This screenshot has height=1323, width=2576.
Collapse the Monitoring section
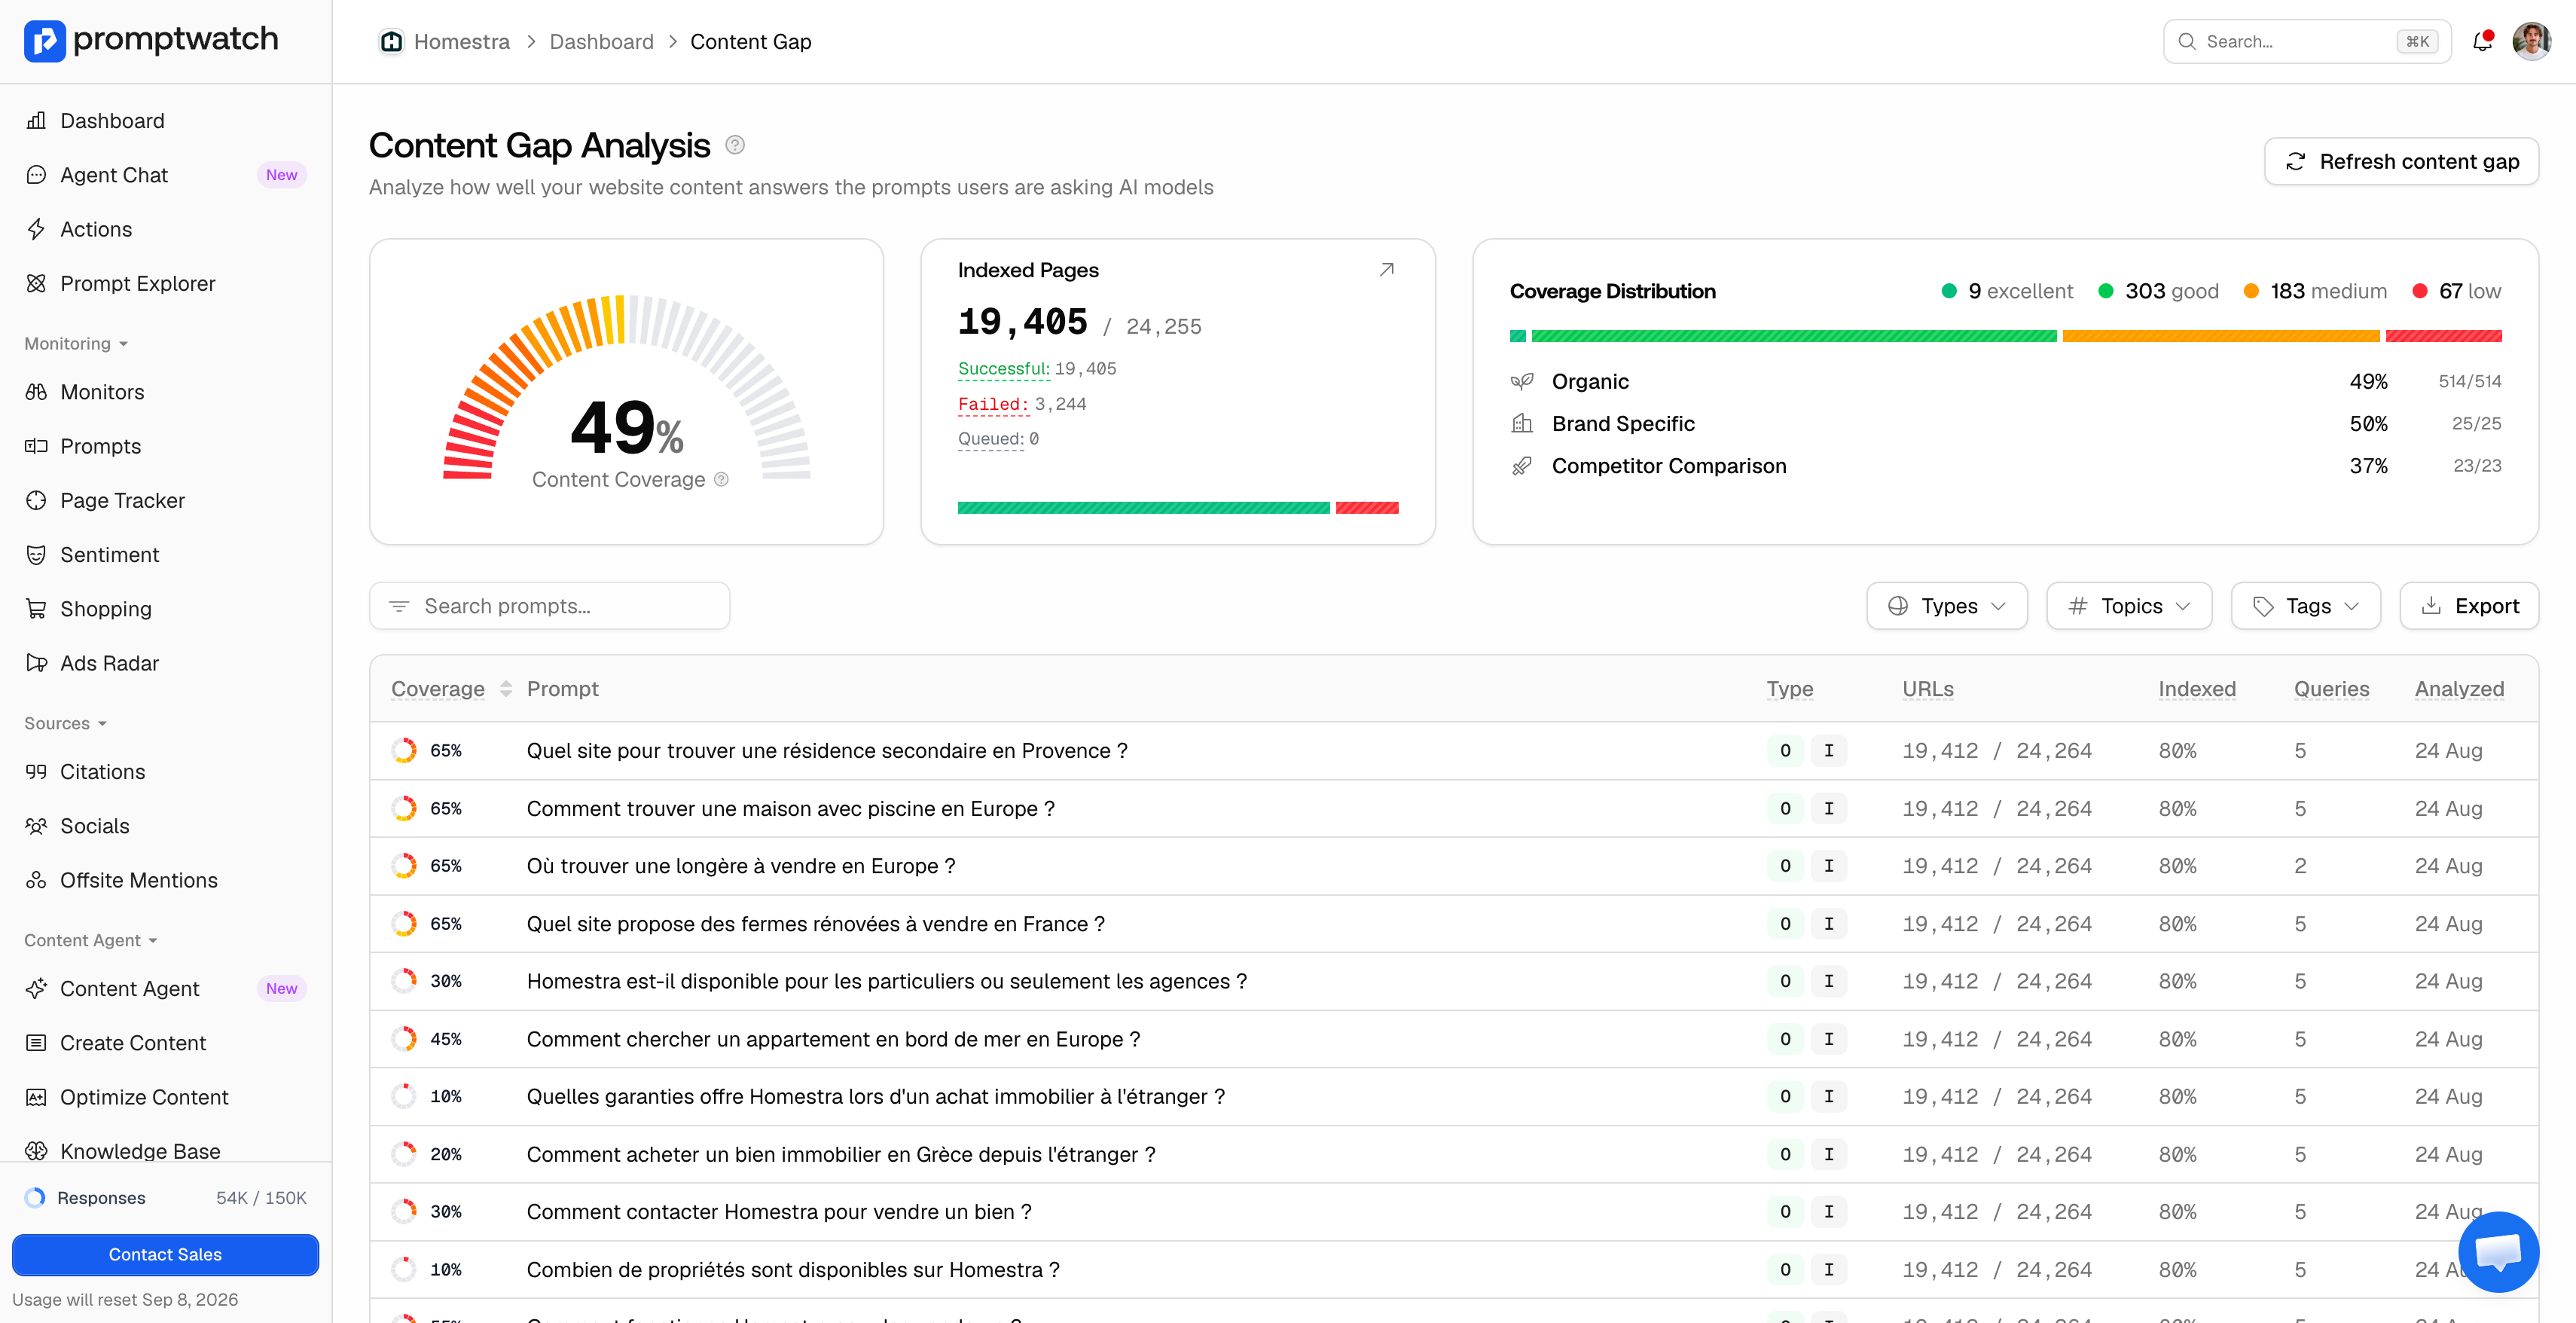pos(76,343)
